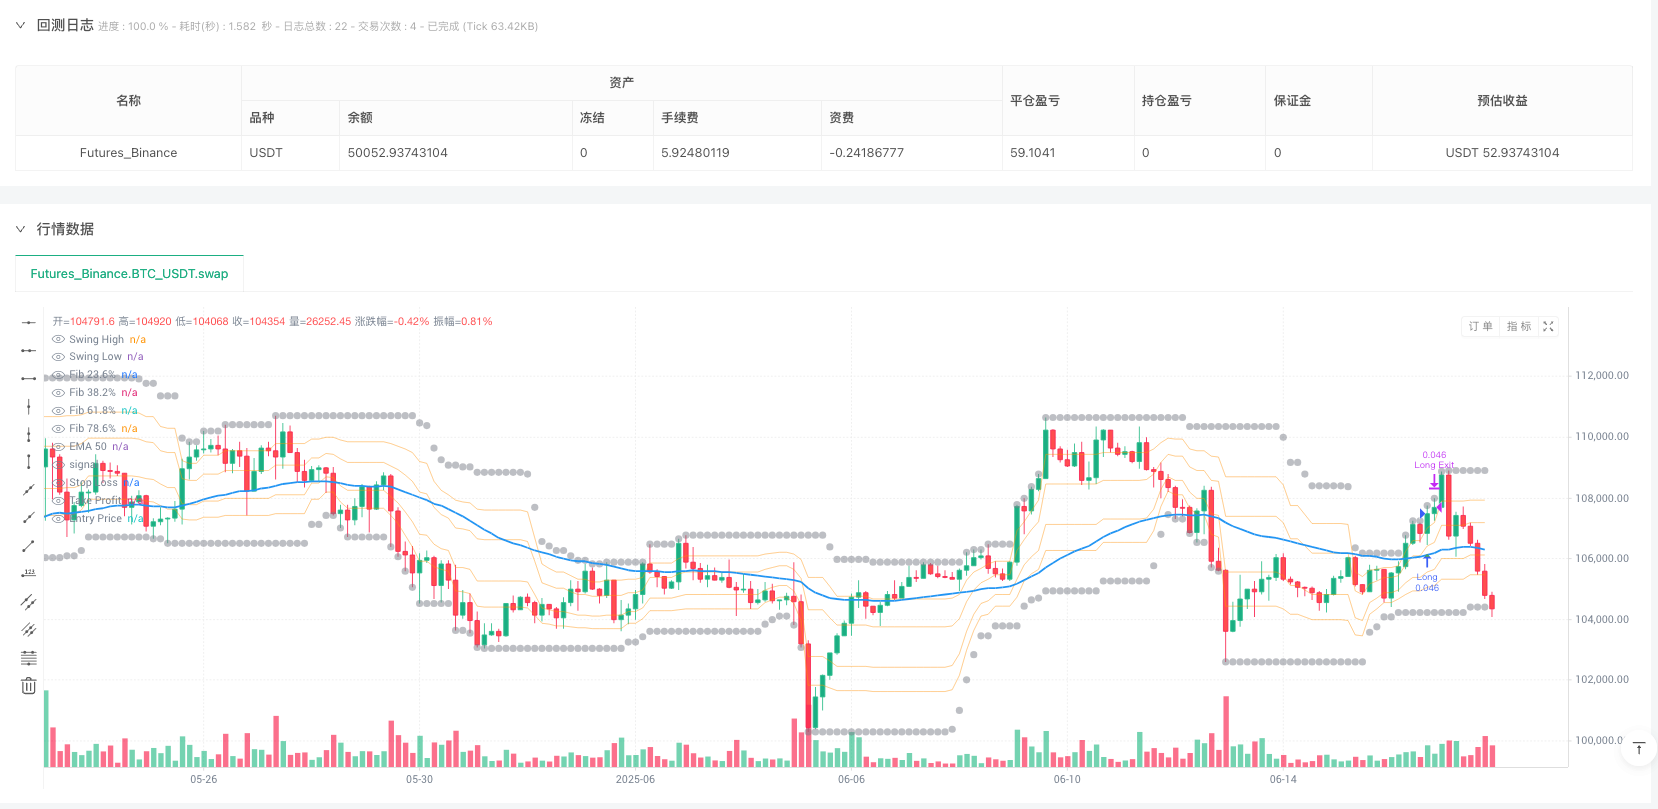Toggle visibility of Fib 78.6% level

click(58, 429)
